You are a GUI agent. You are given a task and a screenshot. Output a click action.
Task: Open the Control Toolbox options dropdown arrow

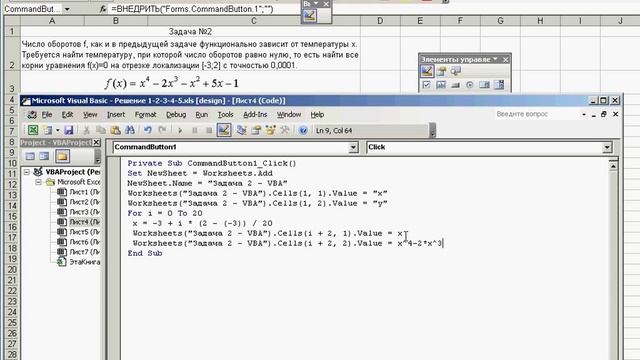tap(496, 60)
